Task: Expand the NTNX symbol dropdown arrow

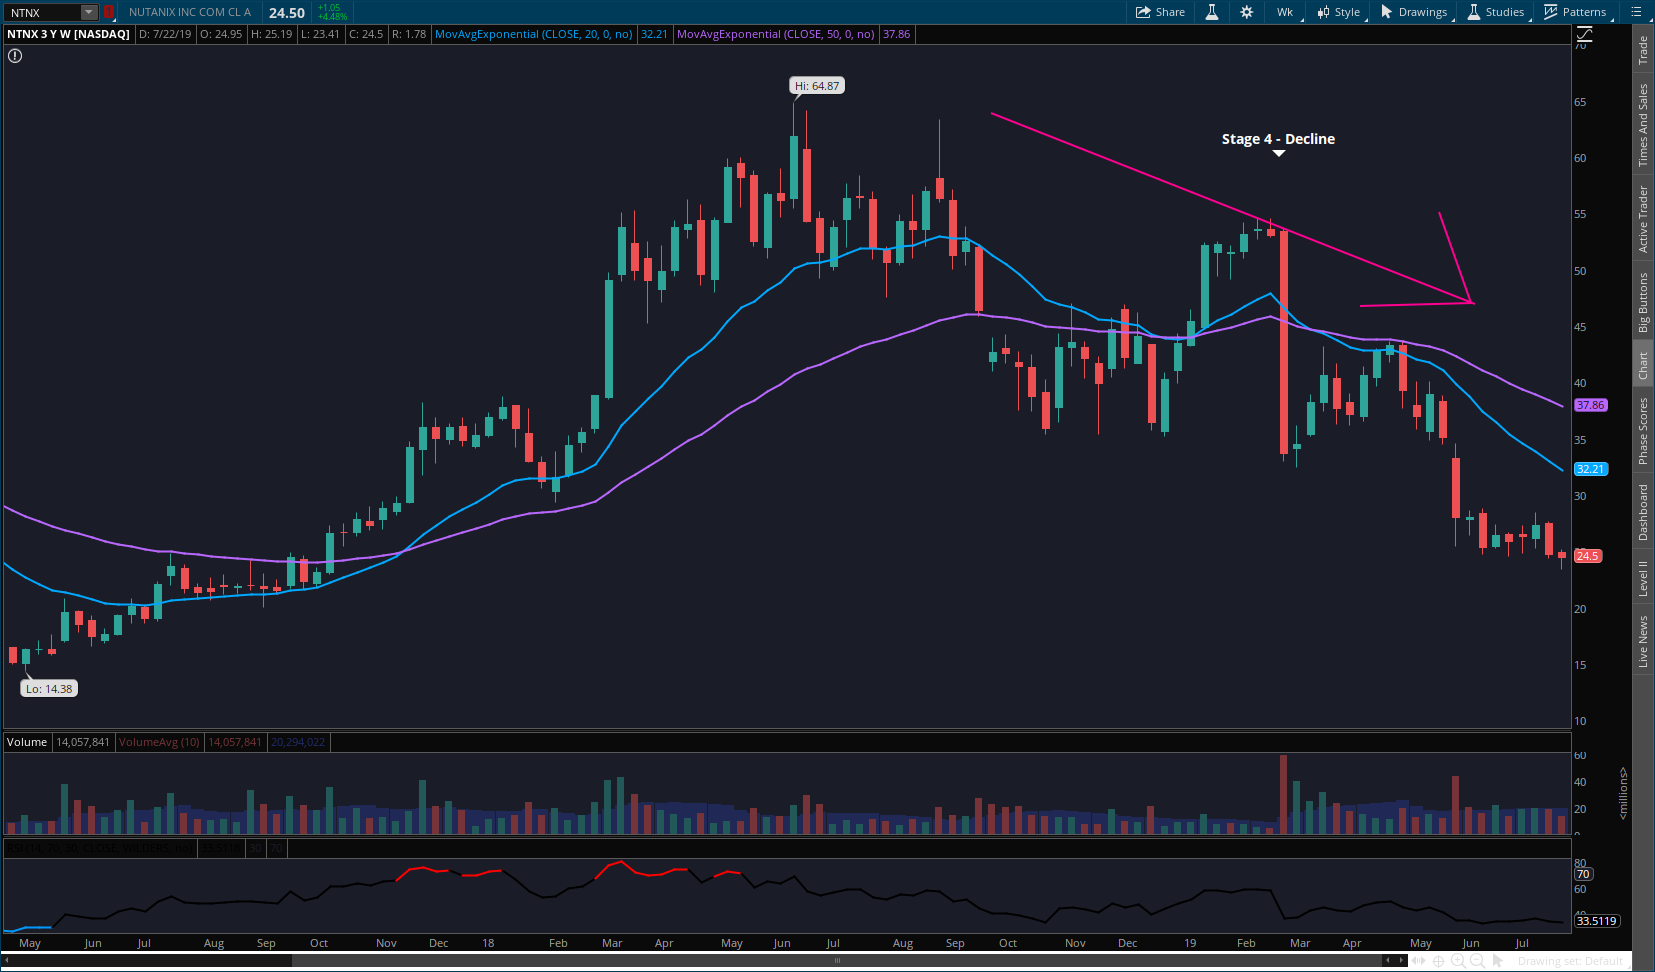Action: [89, 12]
